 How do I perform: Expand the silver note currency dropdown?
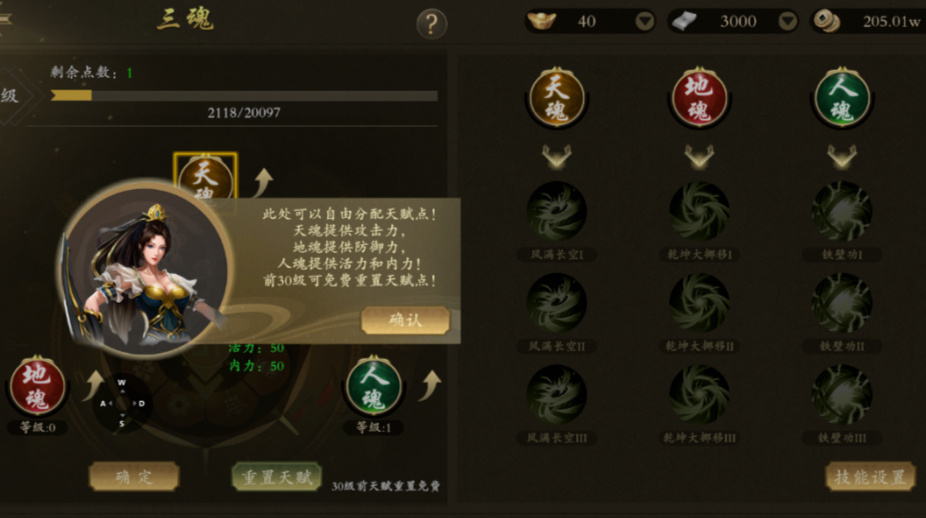(787, 22)
